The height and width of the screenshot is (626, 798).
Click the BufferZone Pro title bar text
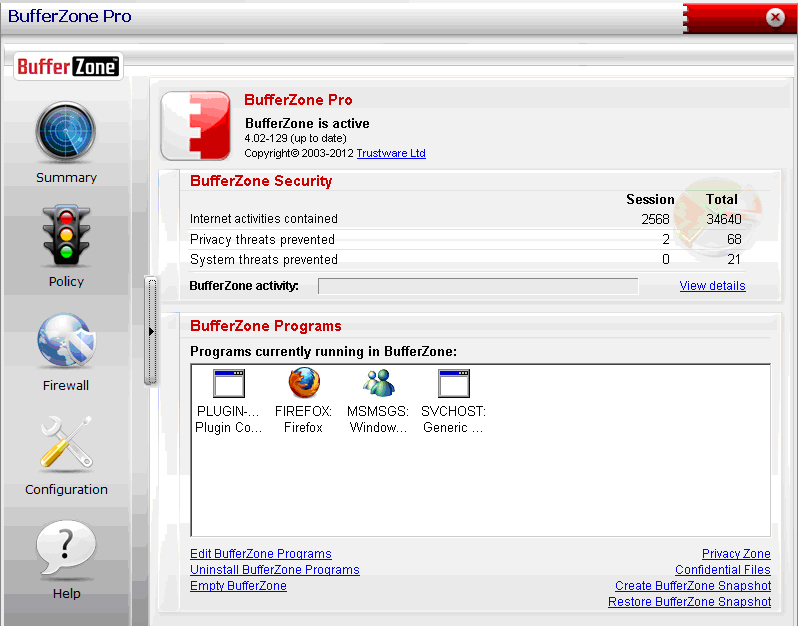pos(70,16)
